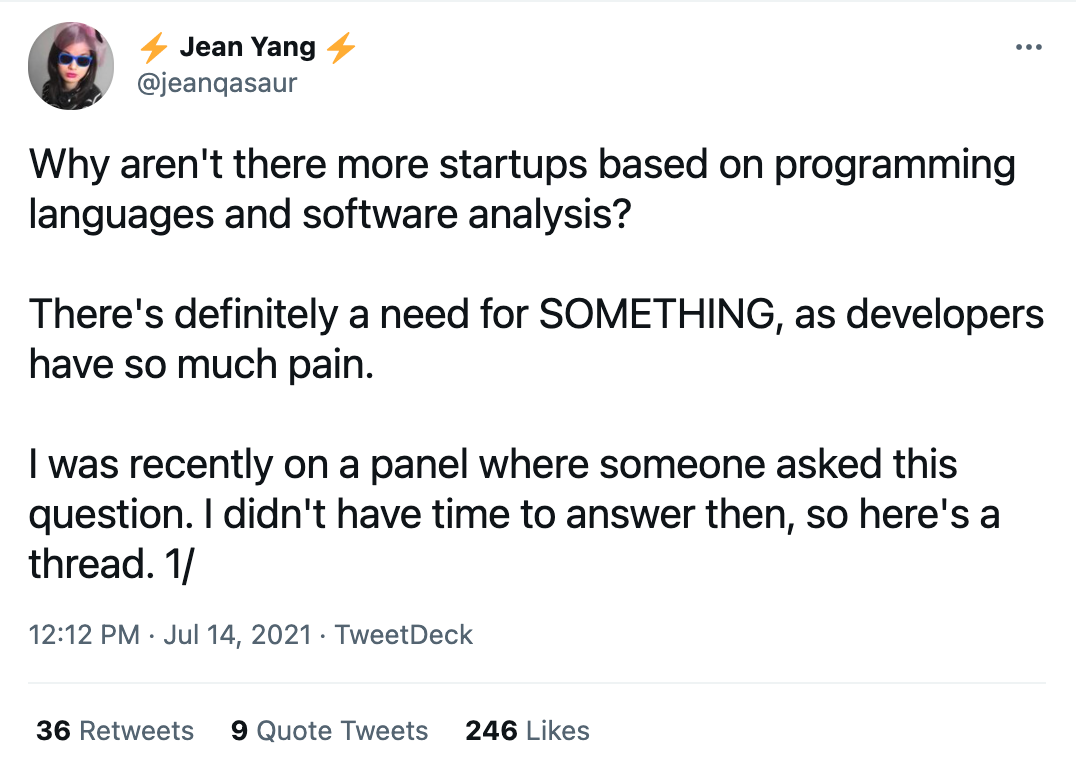Click the line "have so much pain."
The width and height of the screenshot is (1076, 778).
tap(200, 365)
